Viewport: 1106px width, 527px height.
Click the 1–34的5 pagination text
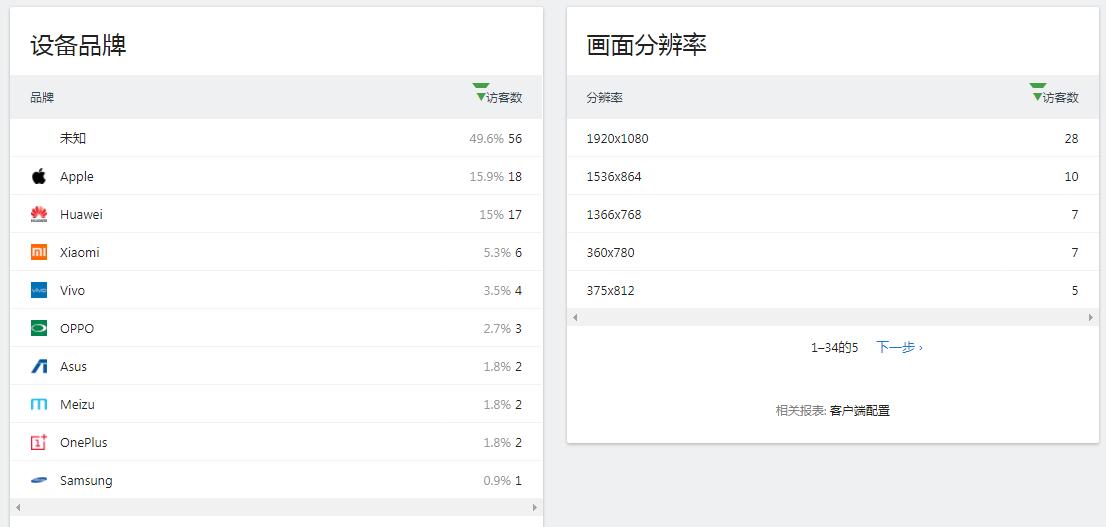[x=834, y=348]
